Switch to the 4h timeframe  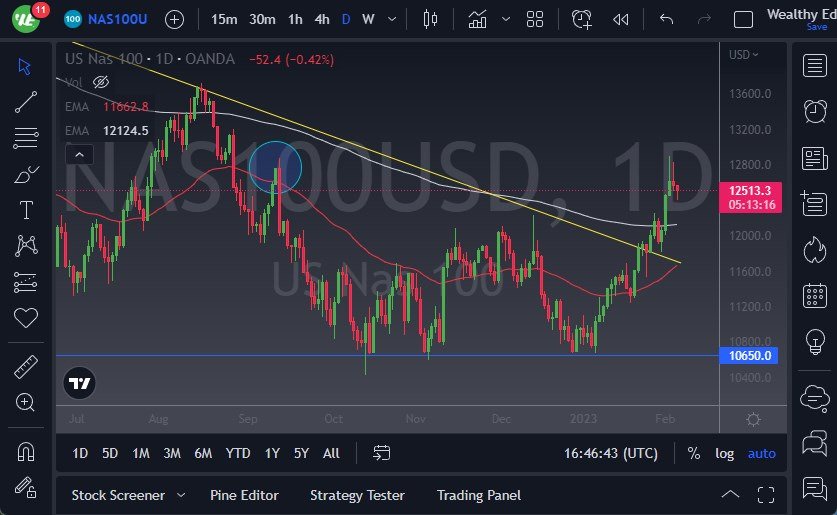click(321, 19)
